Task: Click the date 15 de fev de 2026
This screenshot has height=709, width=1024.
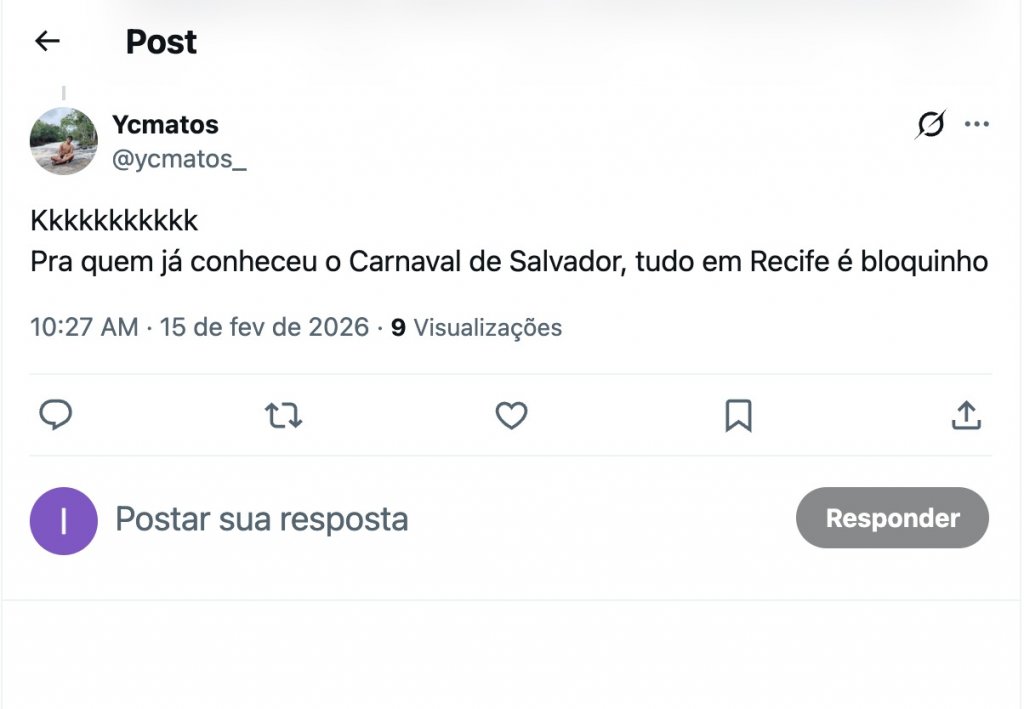Action: click(x=265, y=327)
